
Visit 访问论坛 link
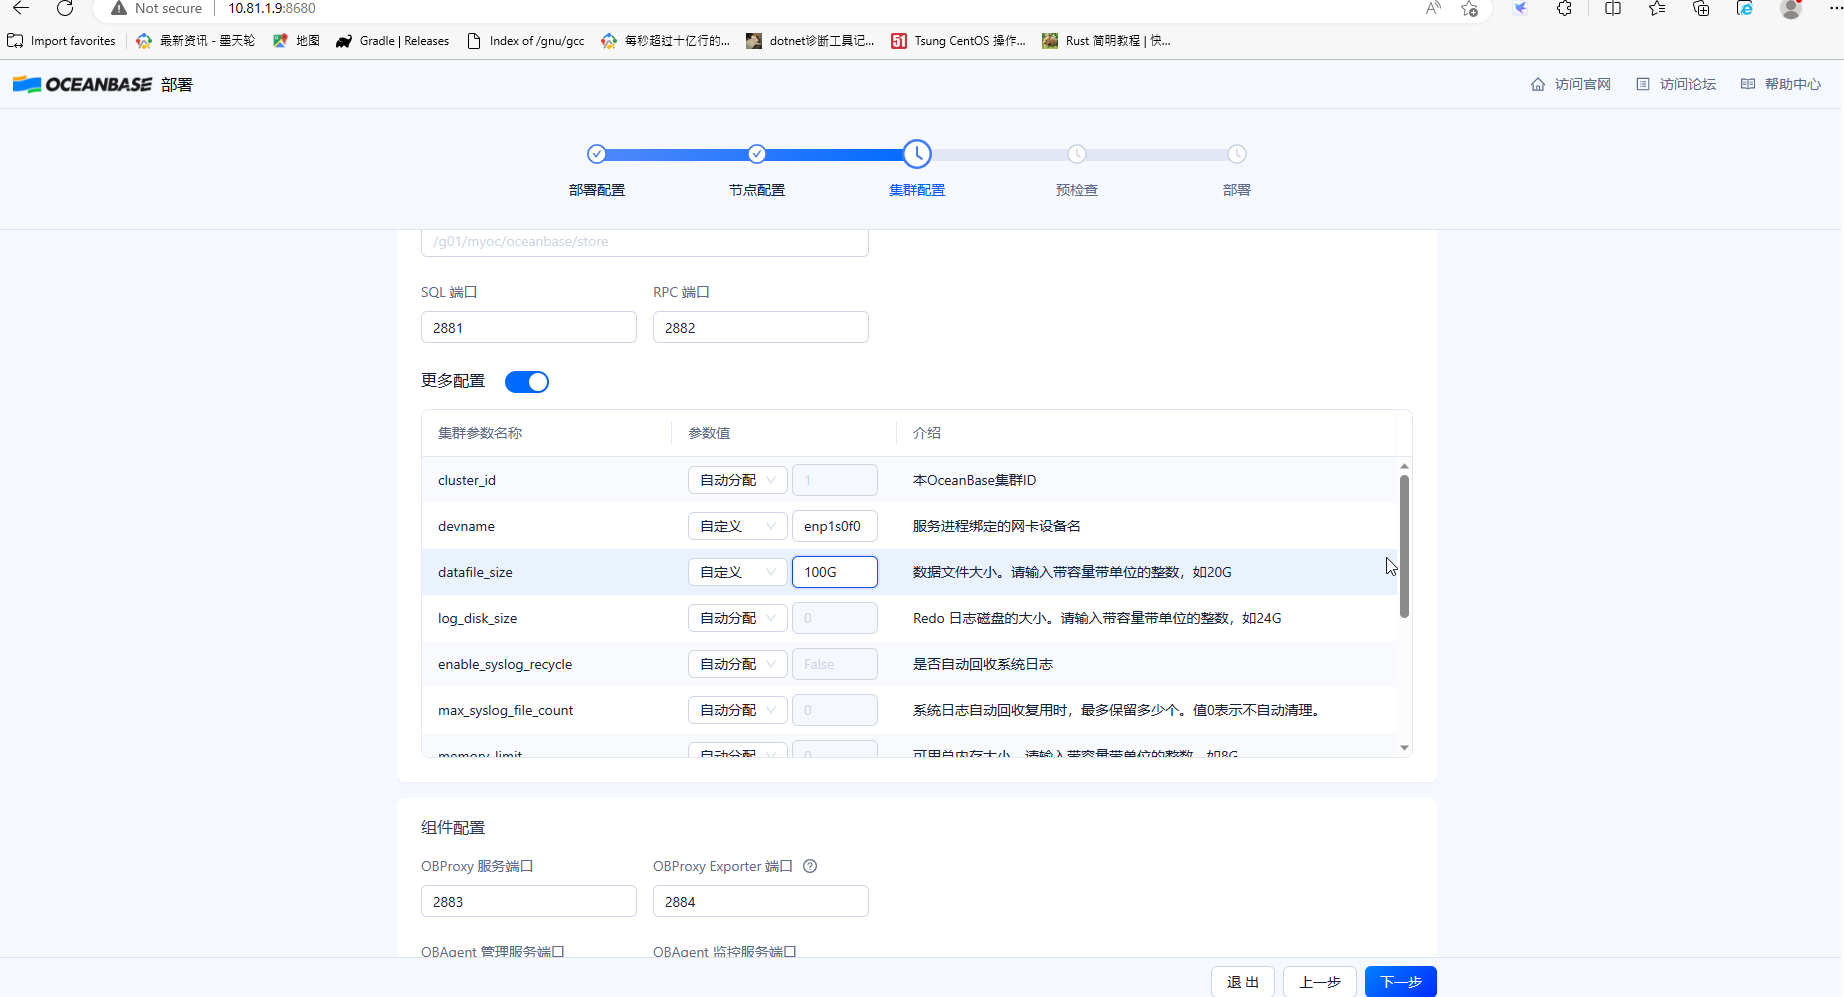pyautogui.click(x=1676, y=84)
